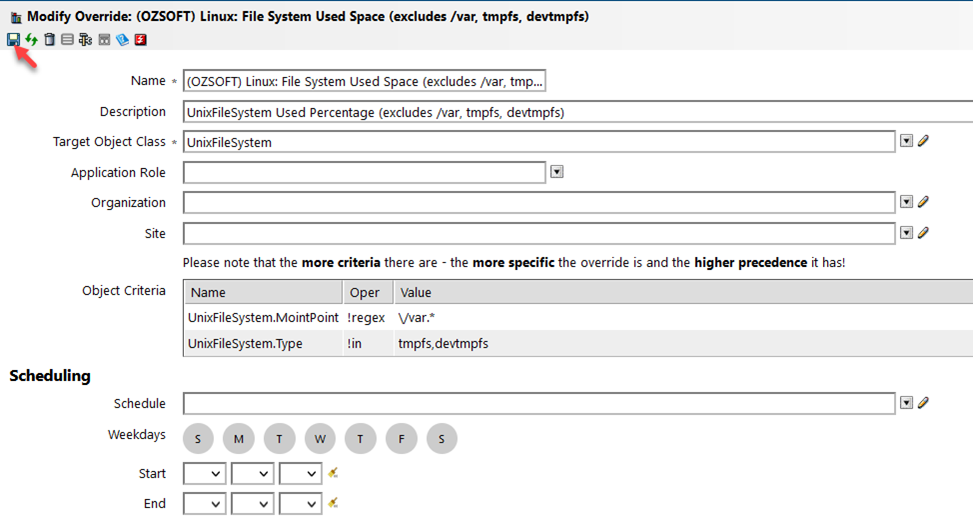Click the Name input field

(x=364, y=81)
